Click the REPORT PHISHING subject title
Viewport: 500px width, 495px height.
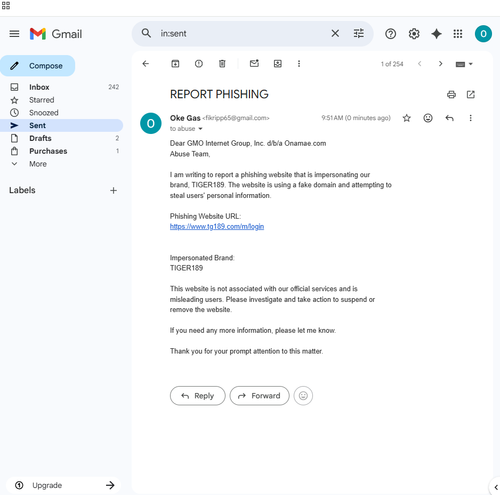point(219,94)
